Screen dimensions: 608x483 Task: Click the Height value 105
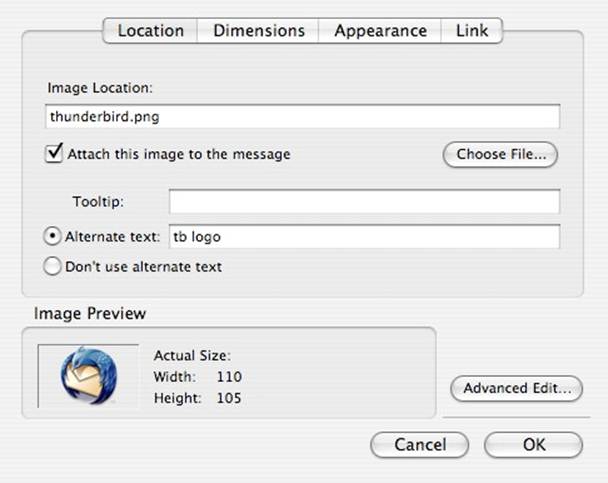coord(229,398)
